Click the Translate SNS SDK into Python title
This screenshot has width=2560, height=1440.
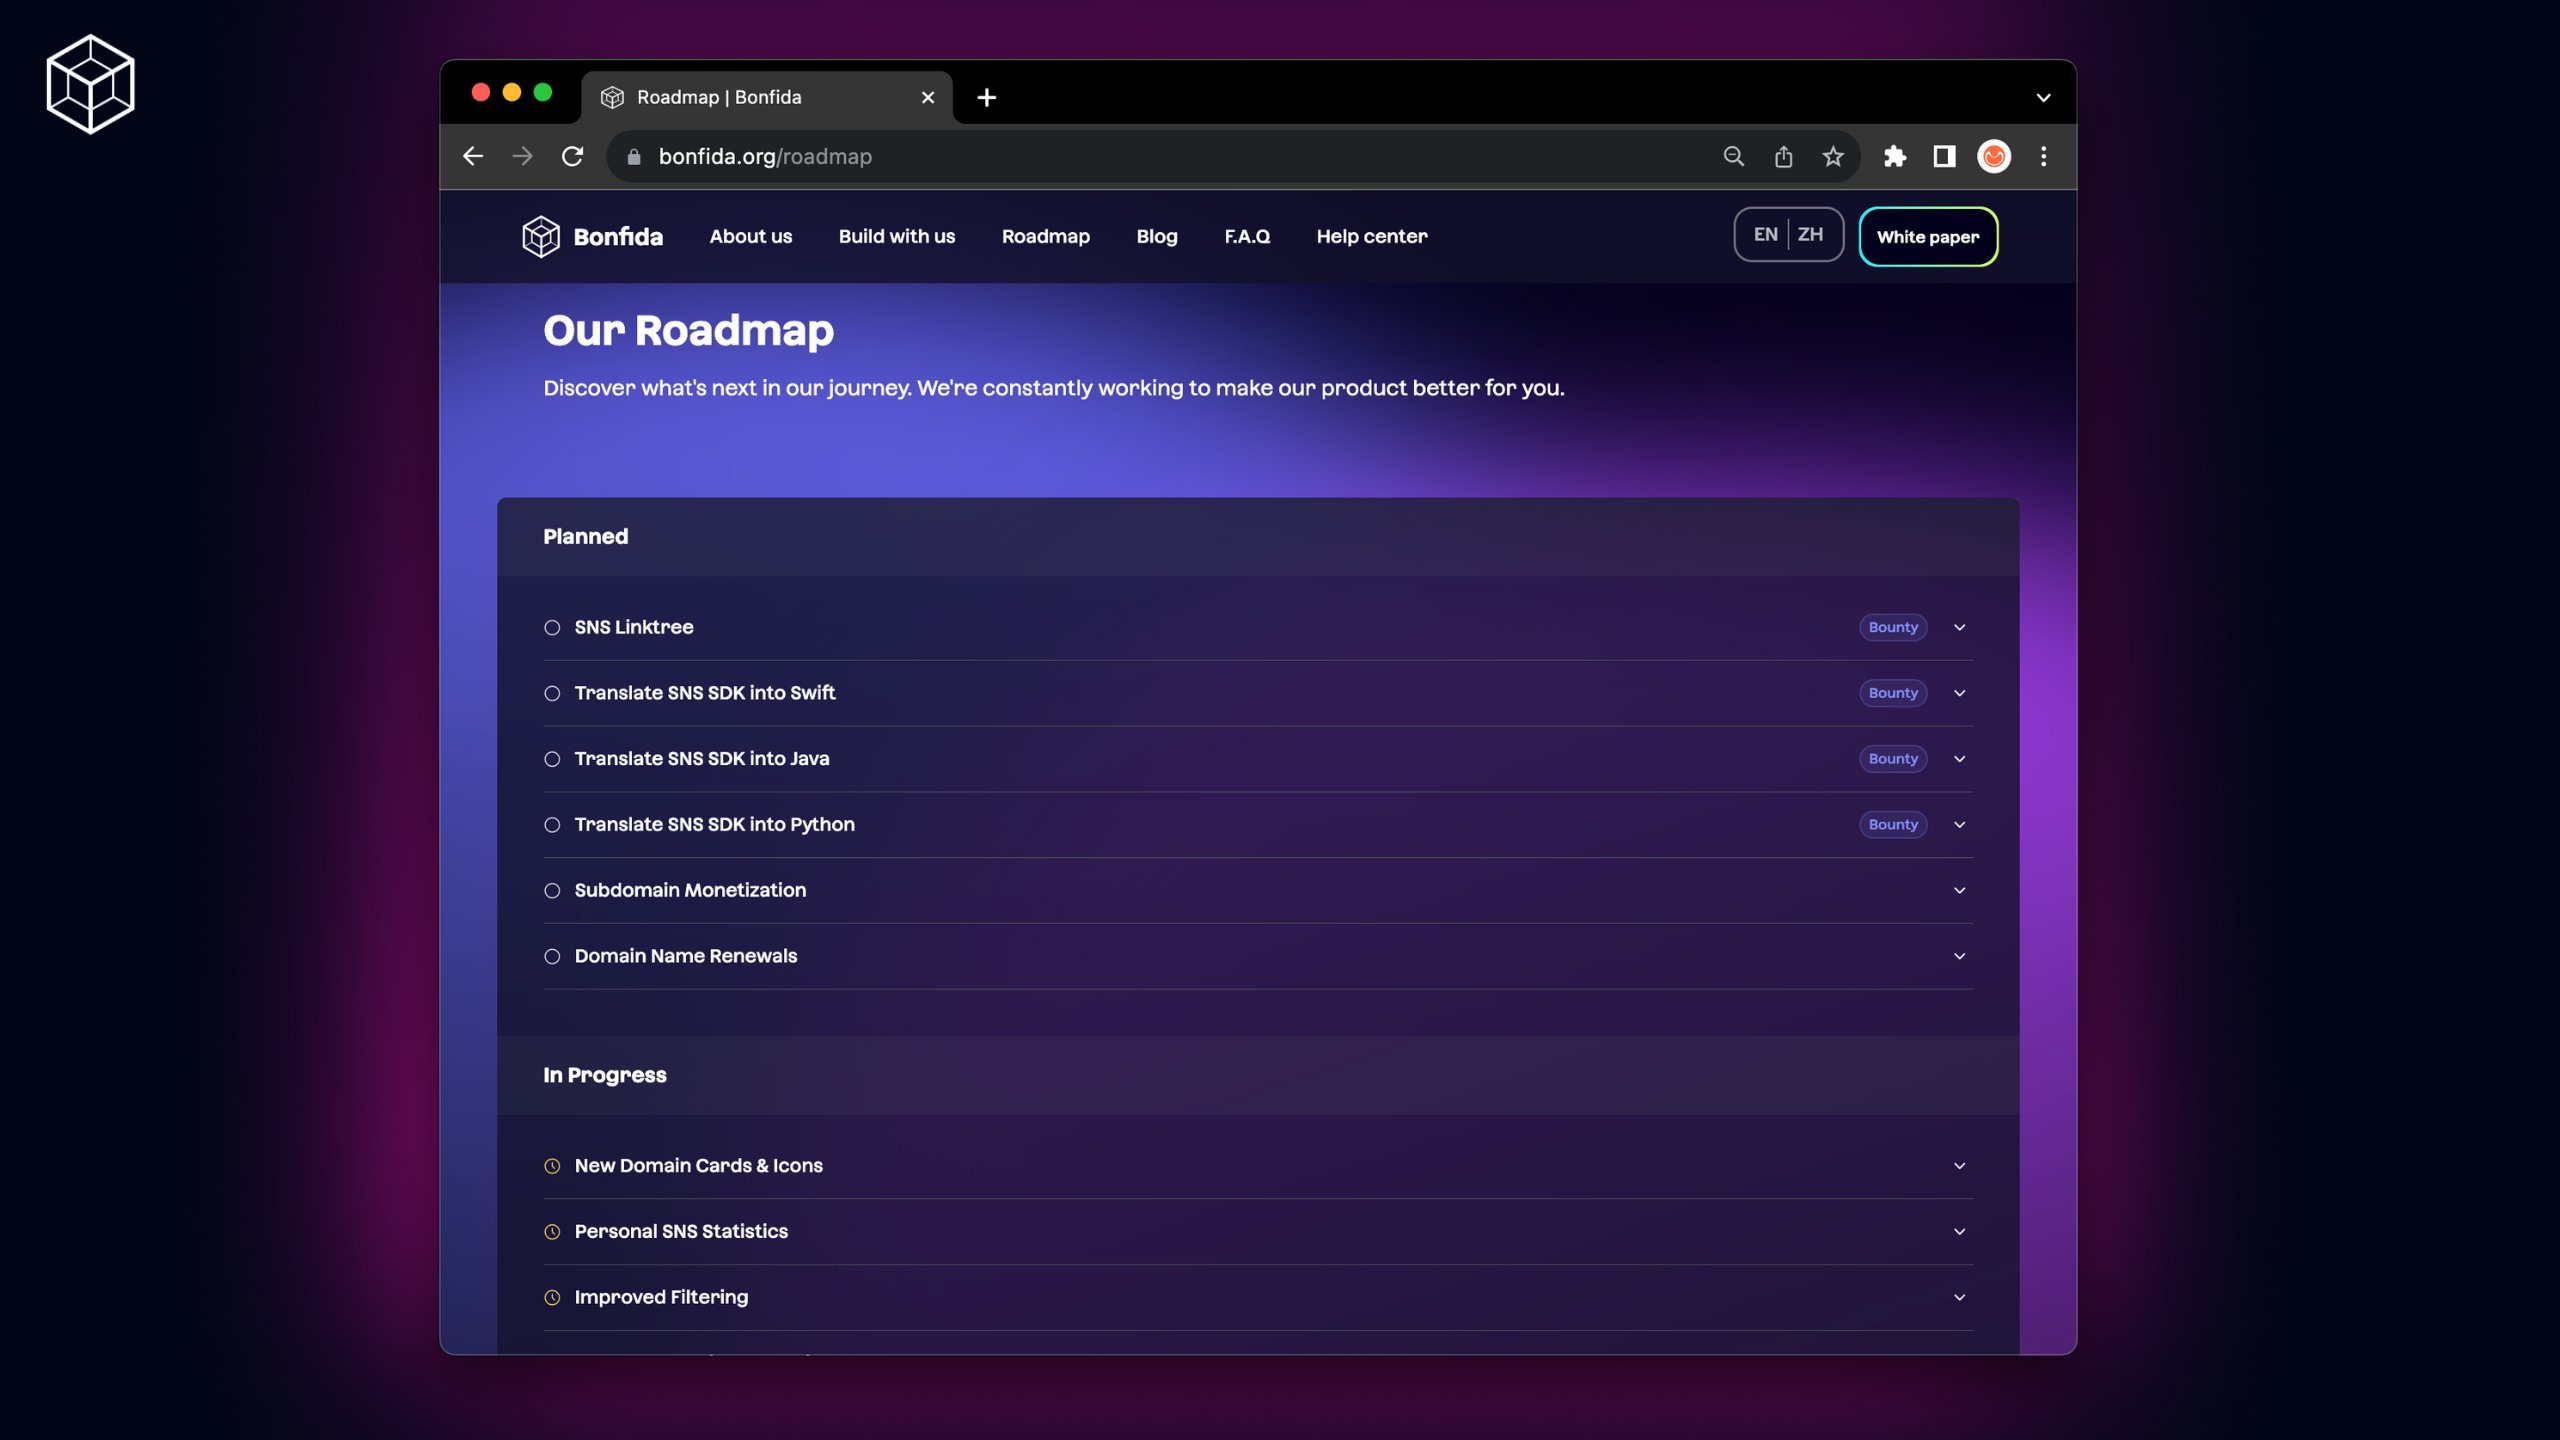tap(714, 825)
